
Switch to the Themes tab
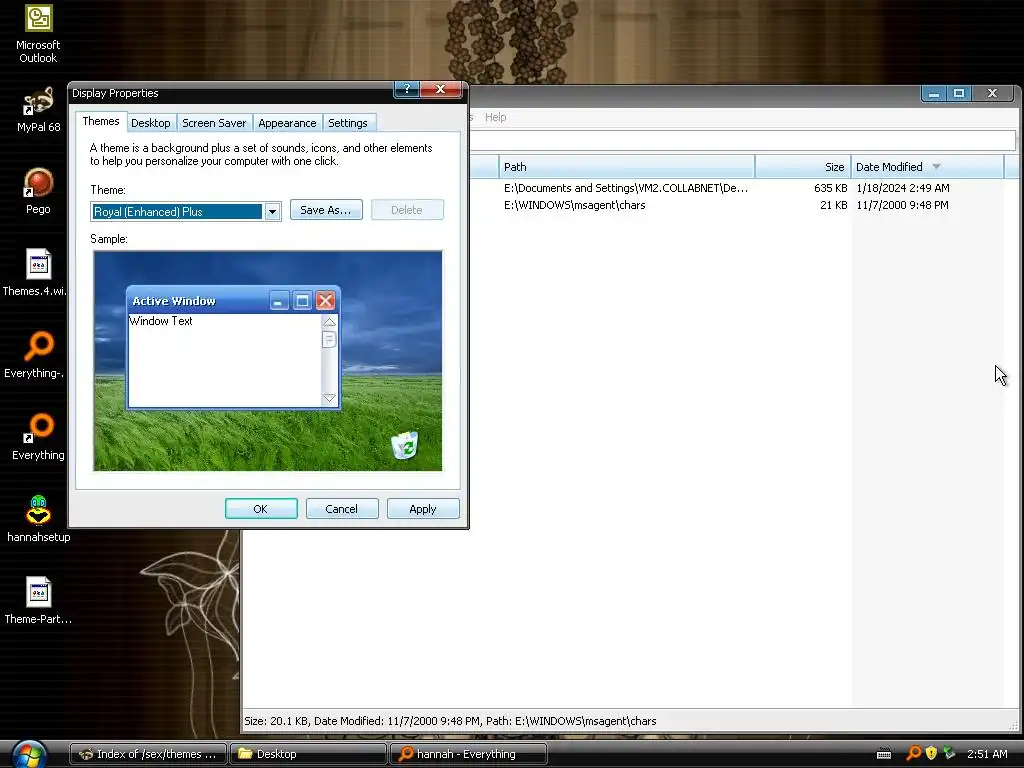click(101, 121)
